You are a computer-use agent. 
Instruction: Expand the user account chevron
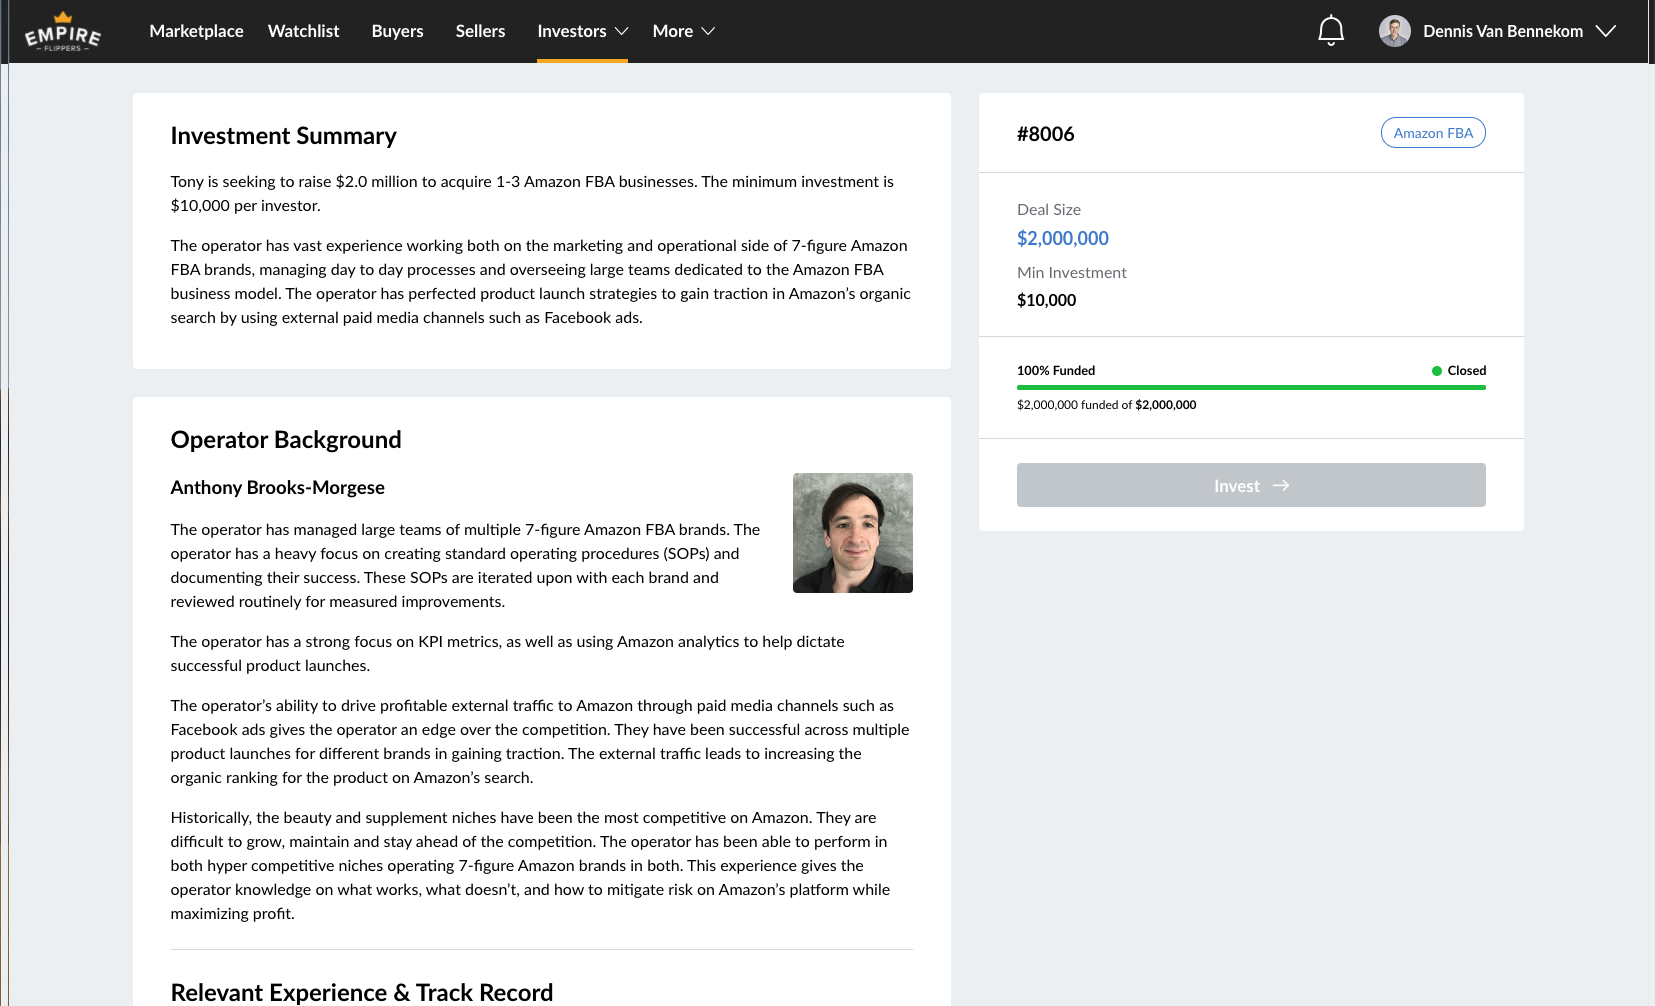(1606, 31)
